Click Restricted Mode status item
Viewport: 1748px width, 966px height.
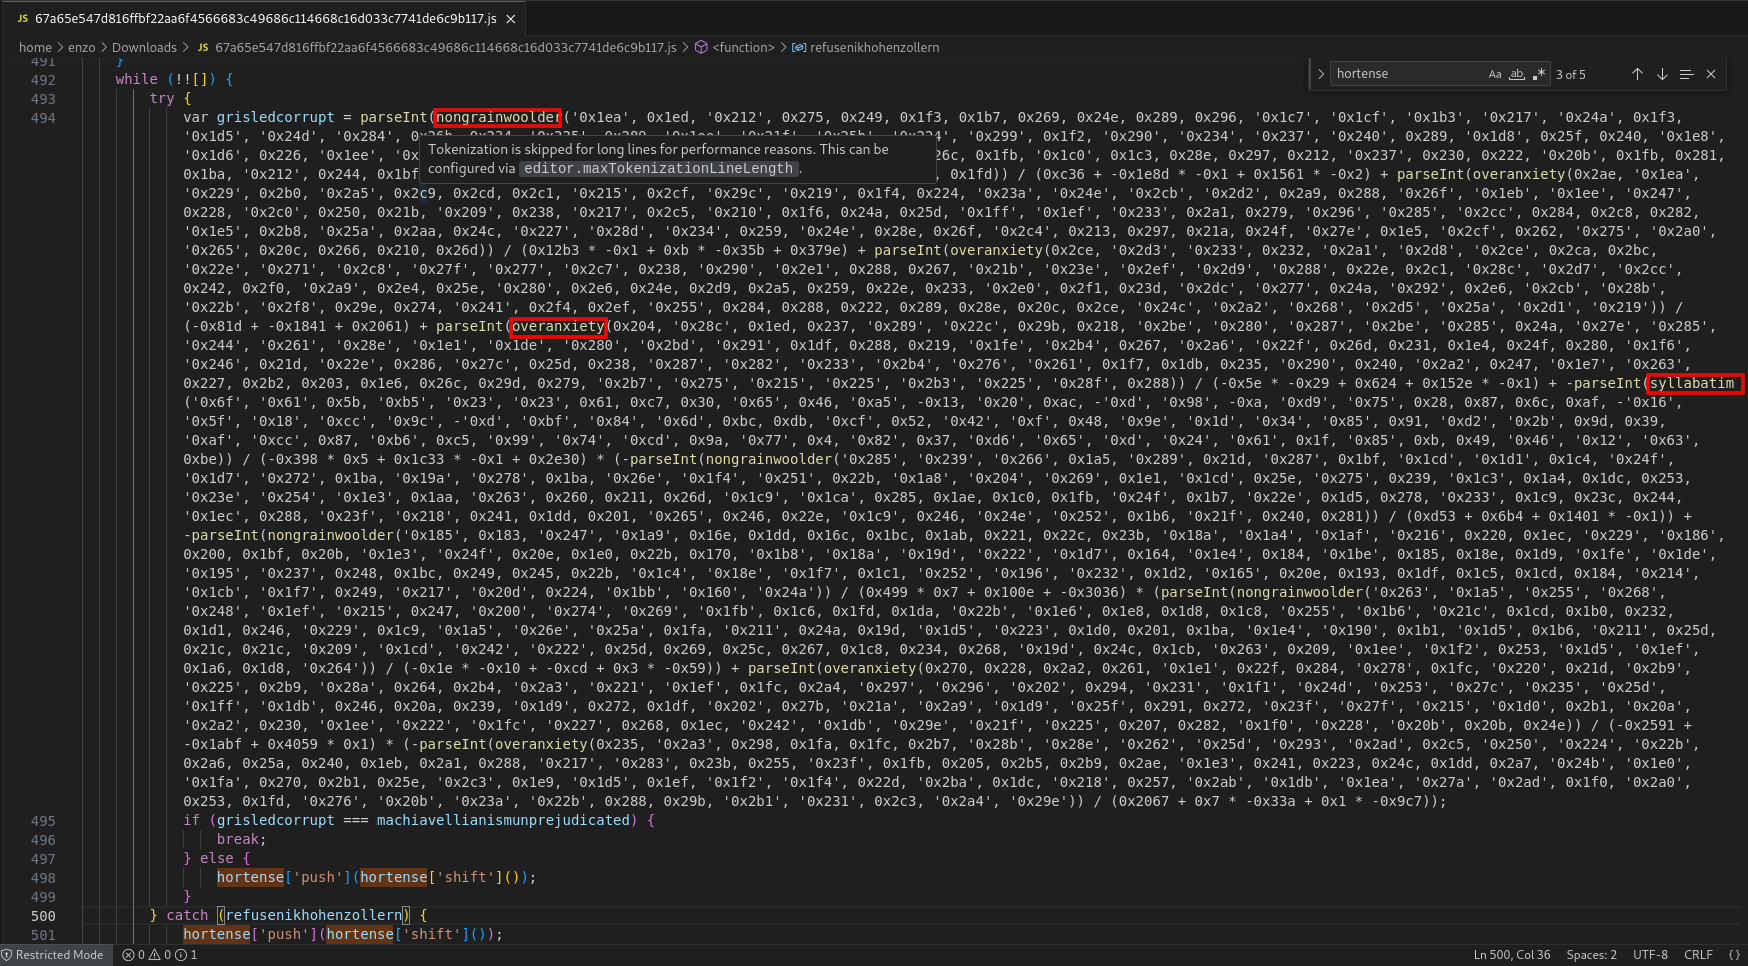tap(52, 955)
